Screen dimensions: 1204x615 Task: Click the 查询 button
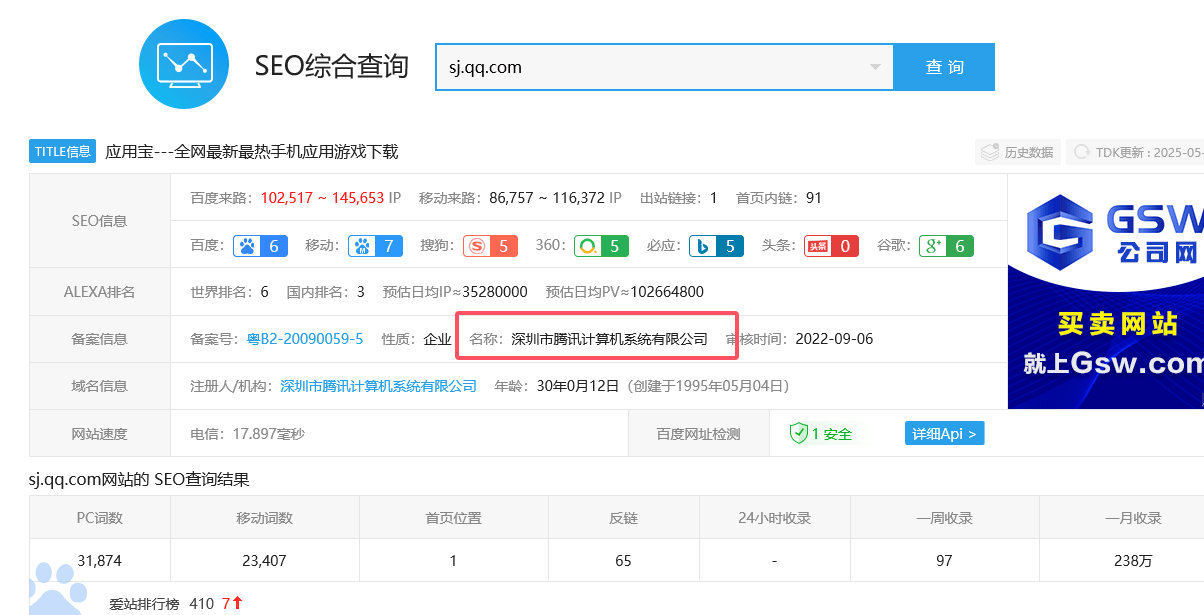(x=944, y=67)
